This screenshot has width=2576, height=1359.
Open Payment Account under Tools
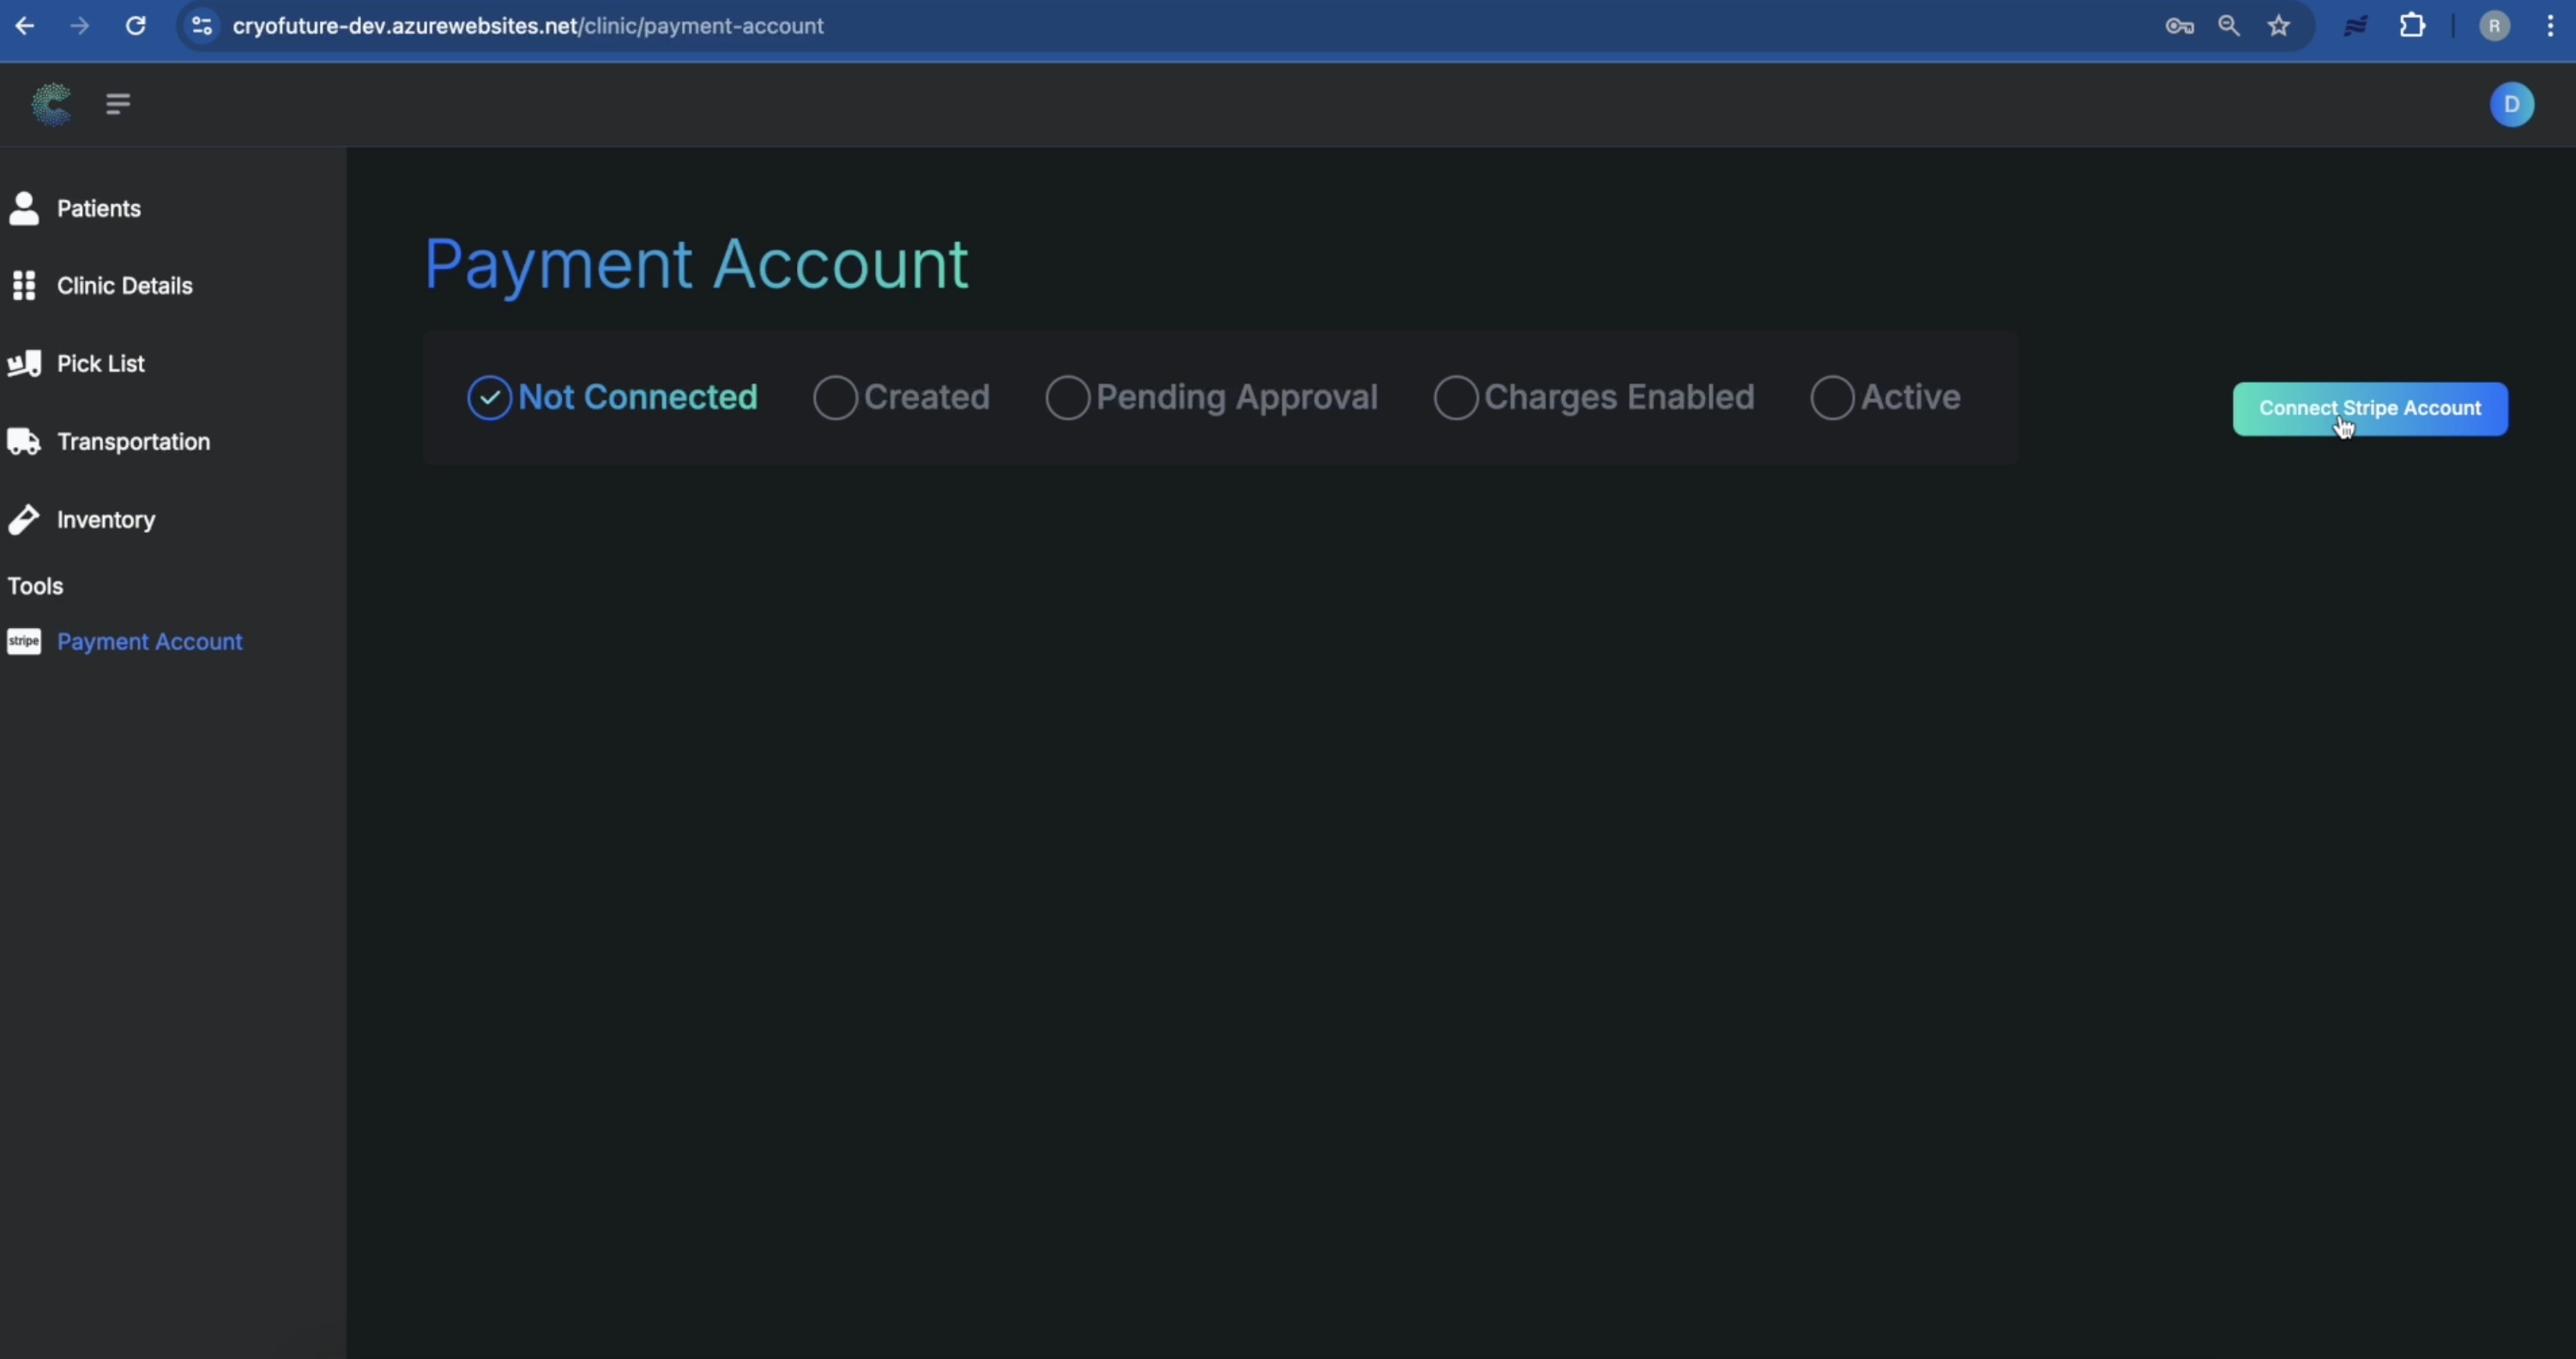149,641
